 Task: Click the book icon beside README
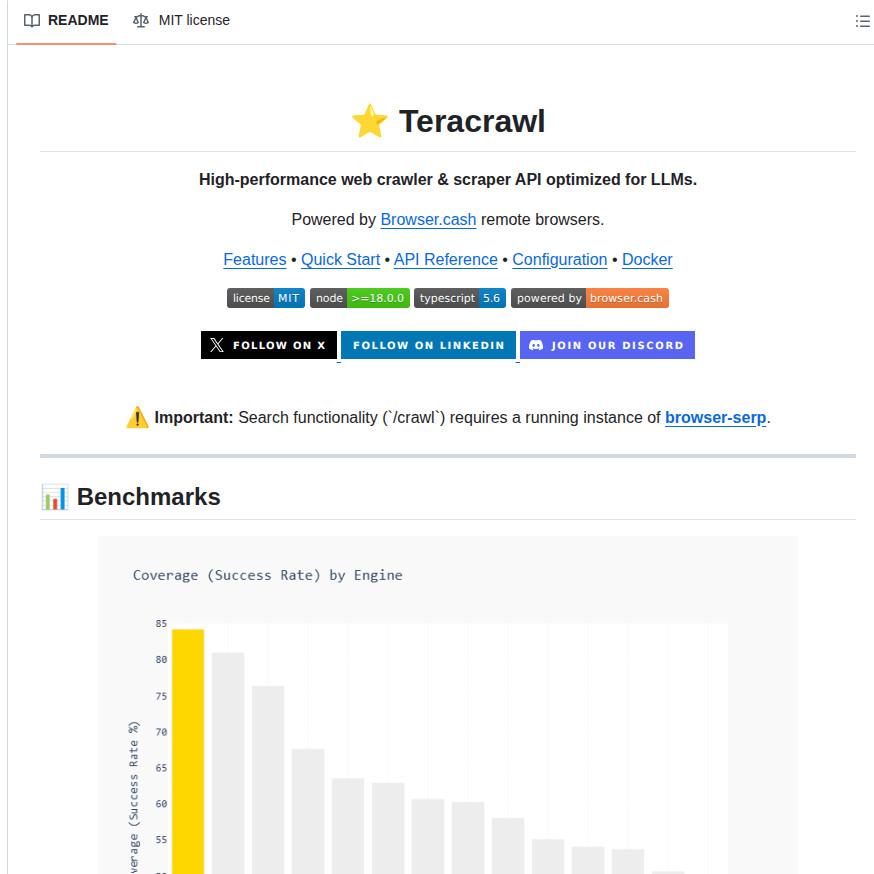coord(32,20)
